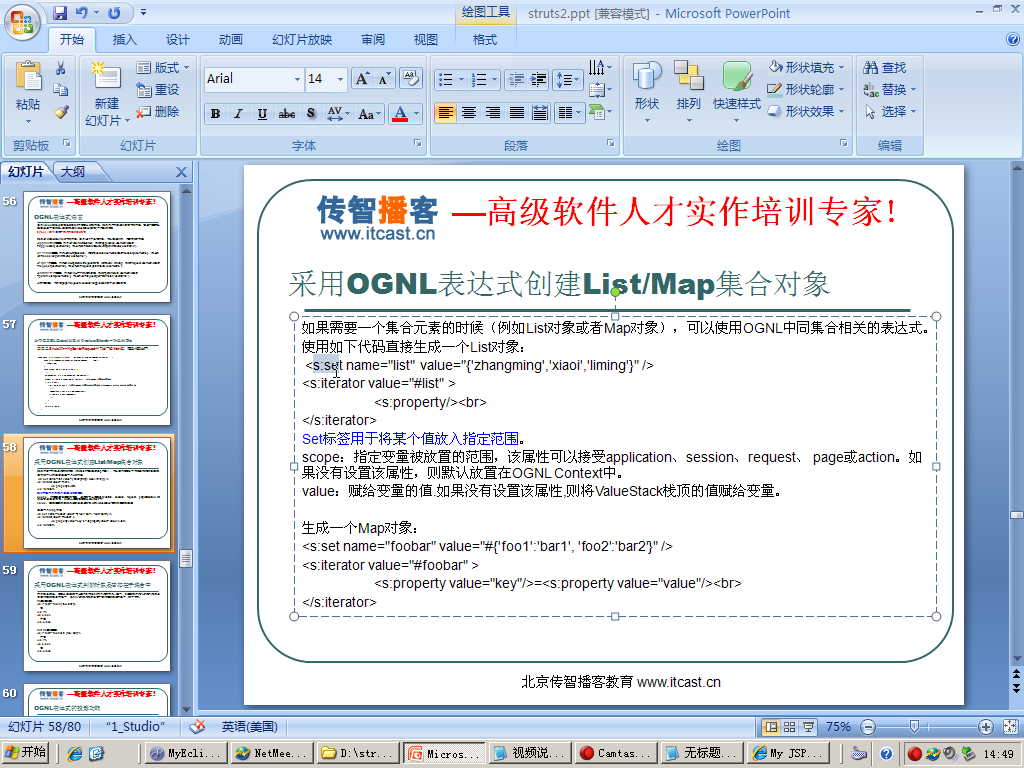Image resolution: width=1024 pixels, height=768 pixels.
Task: Delete the slide (删除)
Action: pyautogui.click(x=158, y=112)
